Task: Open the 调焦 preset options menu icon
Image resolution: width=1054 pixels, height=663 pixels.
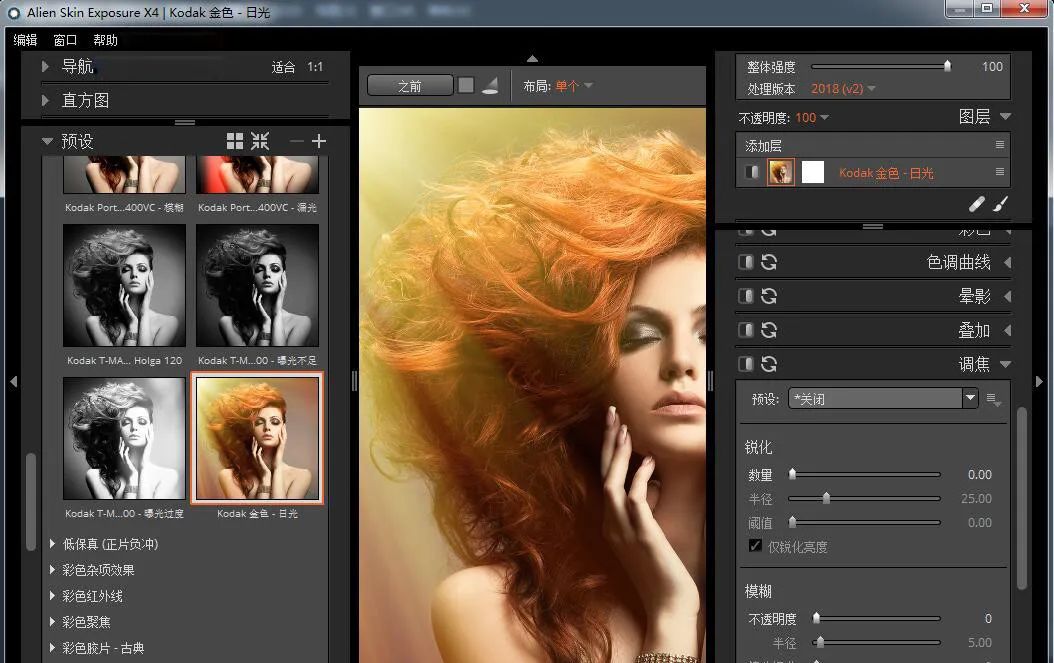Action: coord(994,399)
